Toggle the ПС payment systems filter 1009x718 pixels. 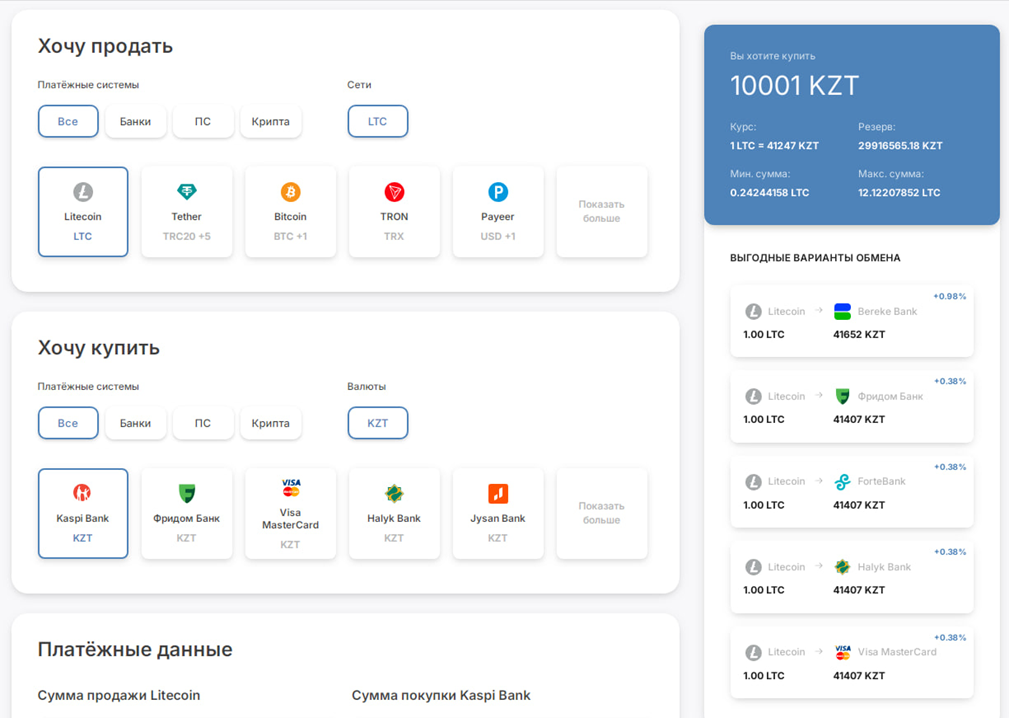(x=202, y=121)
